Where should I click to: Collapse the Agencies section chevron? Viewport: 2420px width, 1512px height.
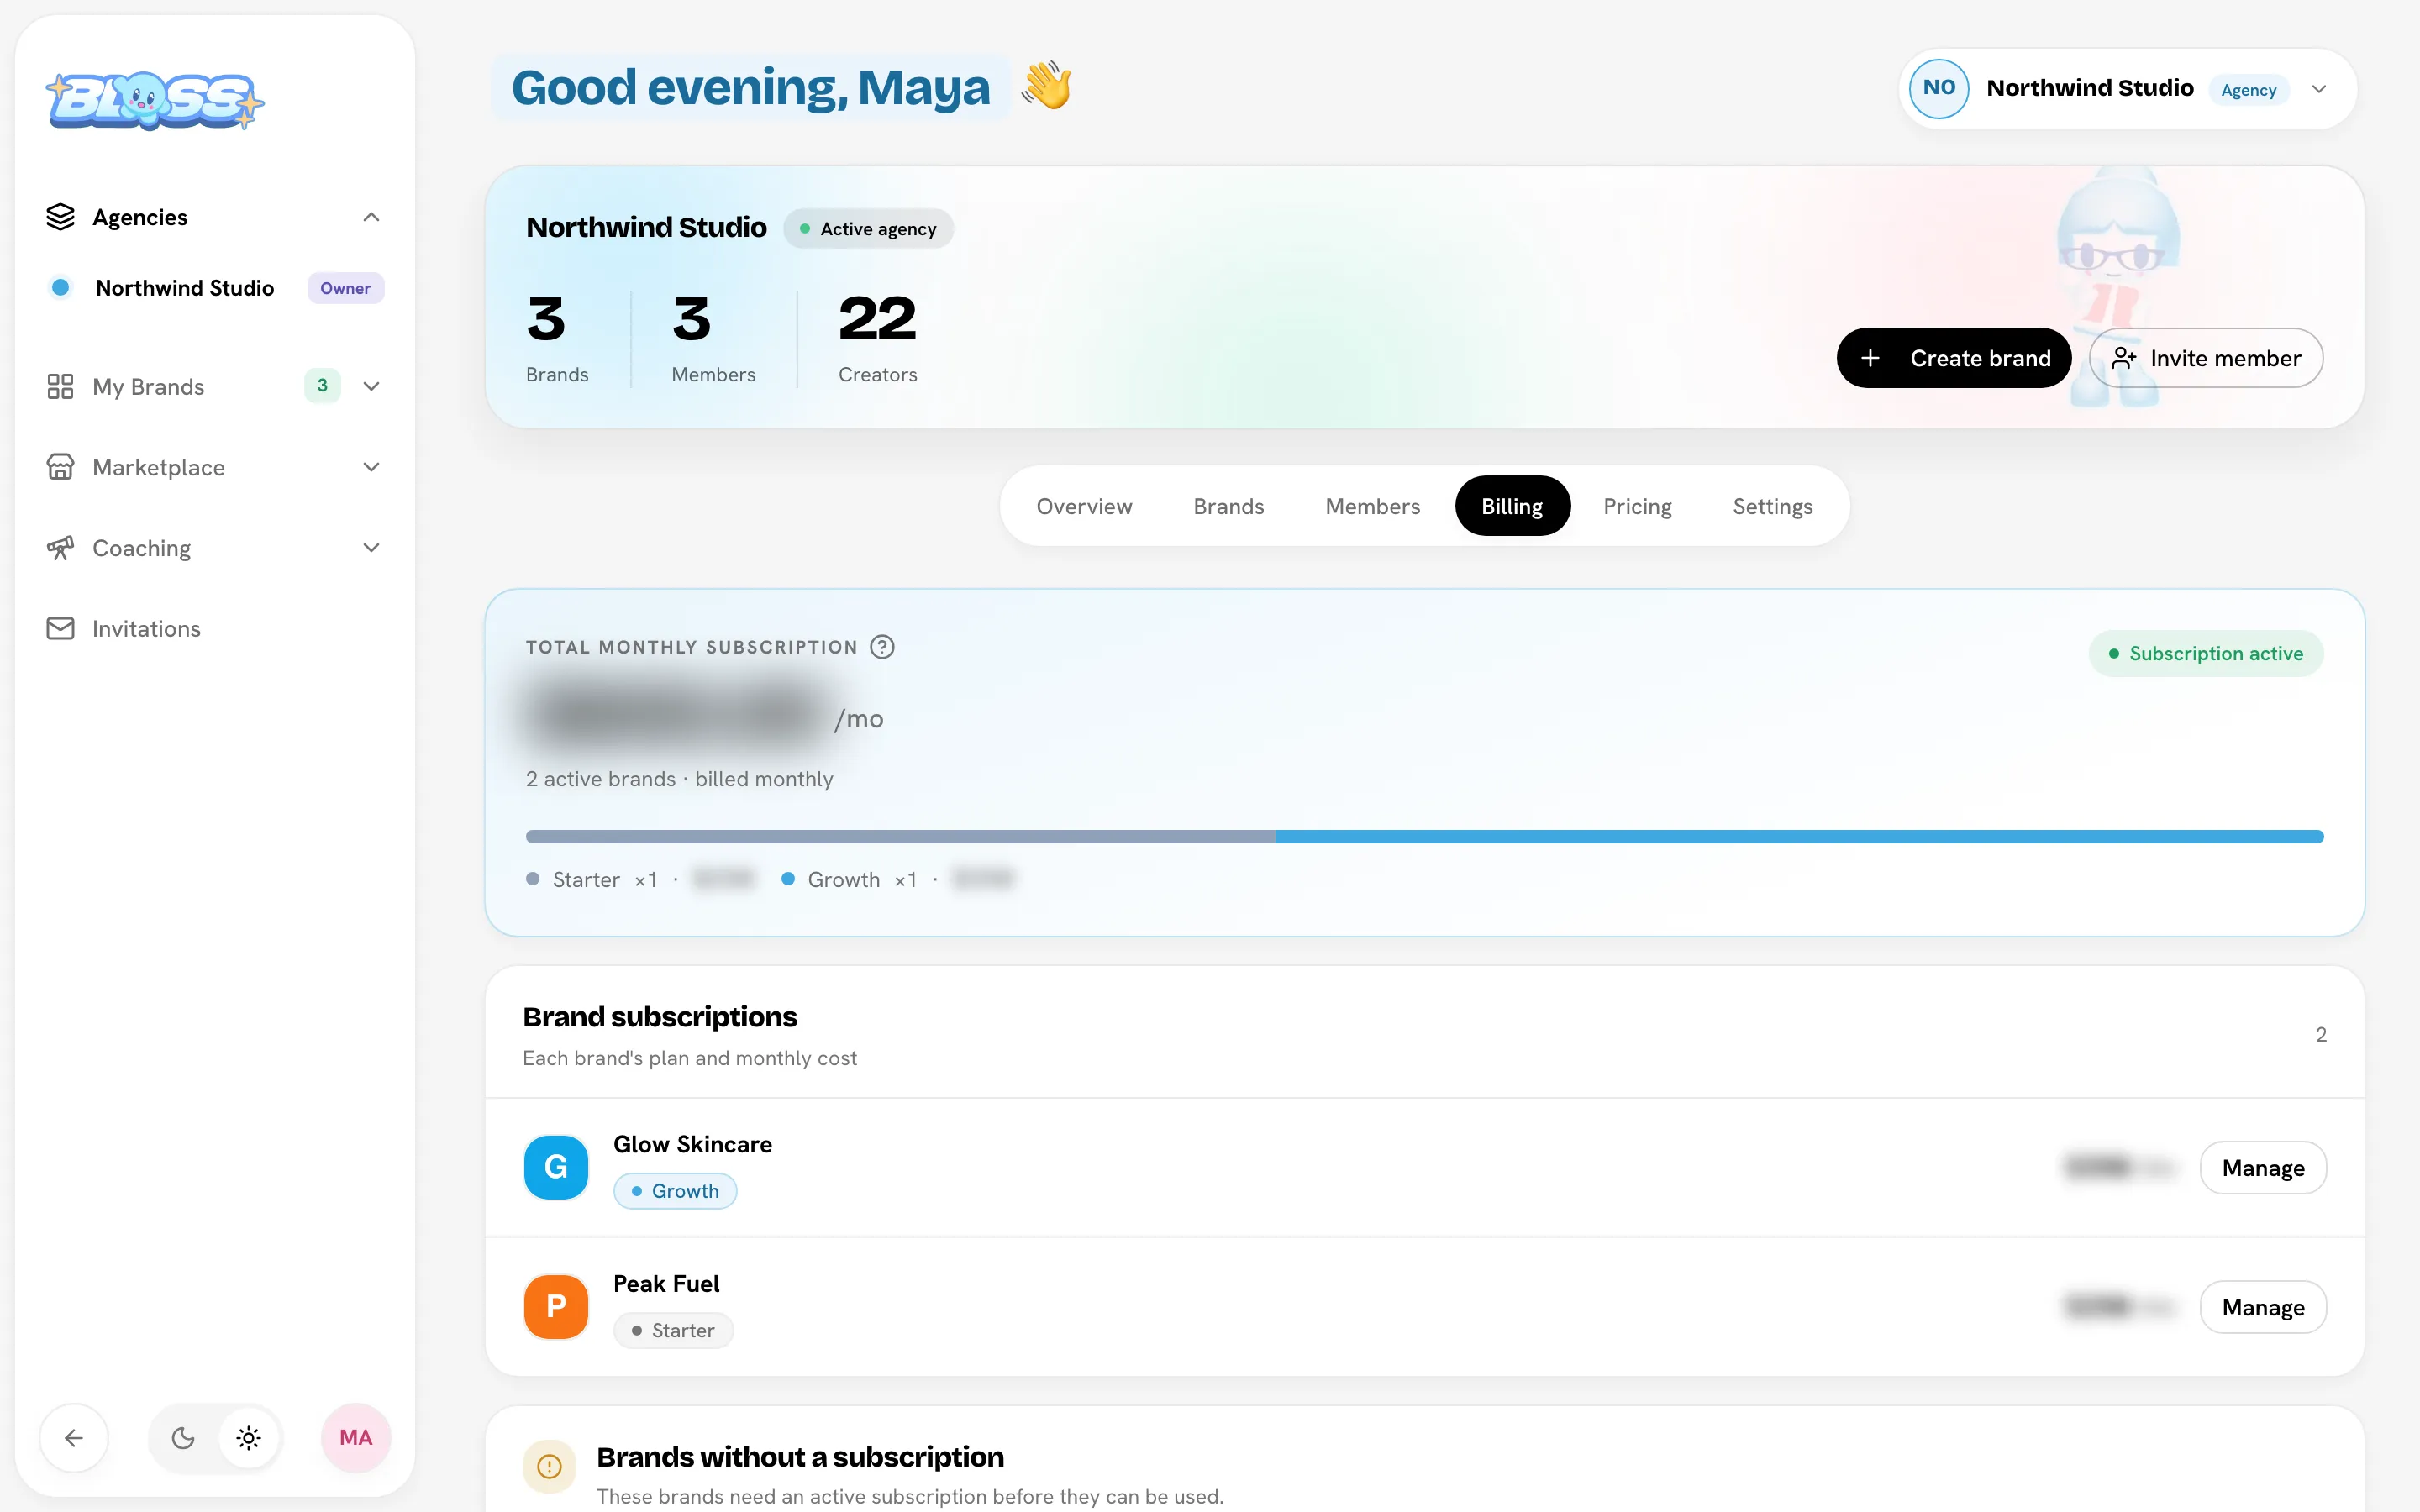point(371,217)
